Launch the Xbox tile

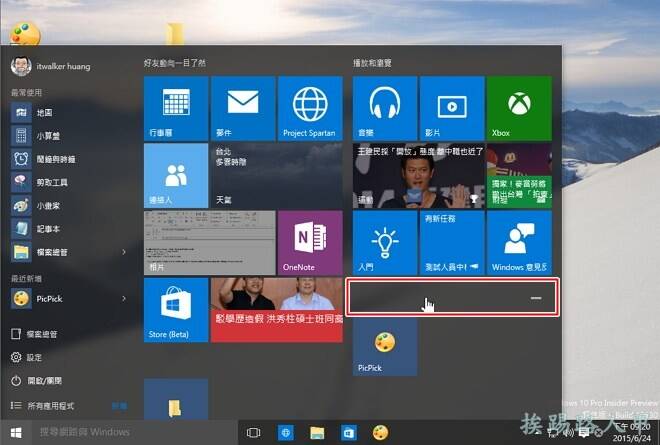click(x=519, y=108)
